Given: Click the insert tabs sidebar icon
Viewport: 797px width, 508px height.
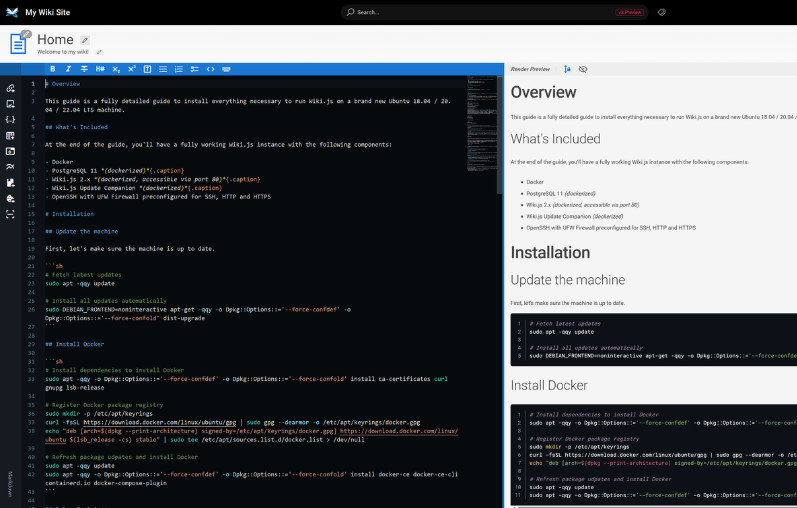Looking at the screenshot, I should 10,151.
